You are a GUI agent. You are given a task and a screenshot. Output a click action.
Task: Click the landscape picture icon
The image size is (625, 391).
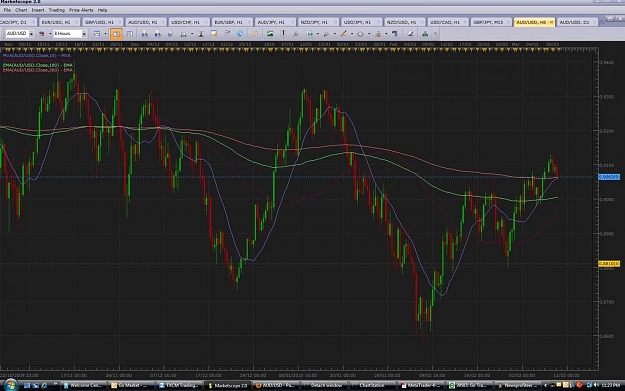(270, 34)
